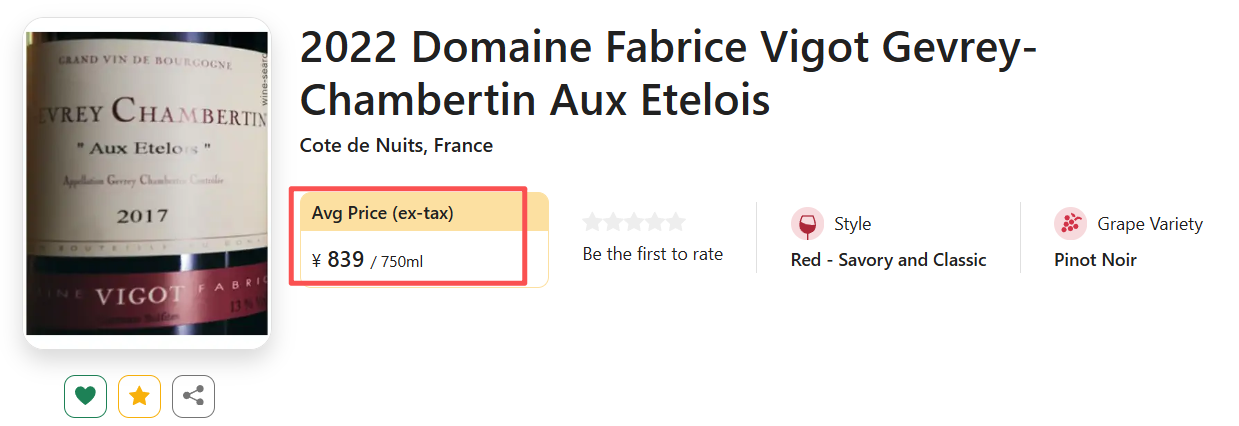Open the Cote de Nuits, France region link

click(396, 146)
